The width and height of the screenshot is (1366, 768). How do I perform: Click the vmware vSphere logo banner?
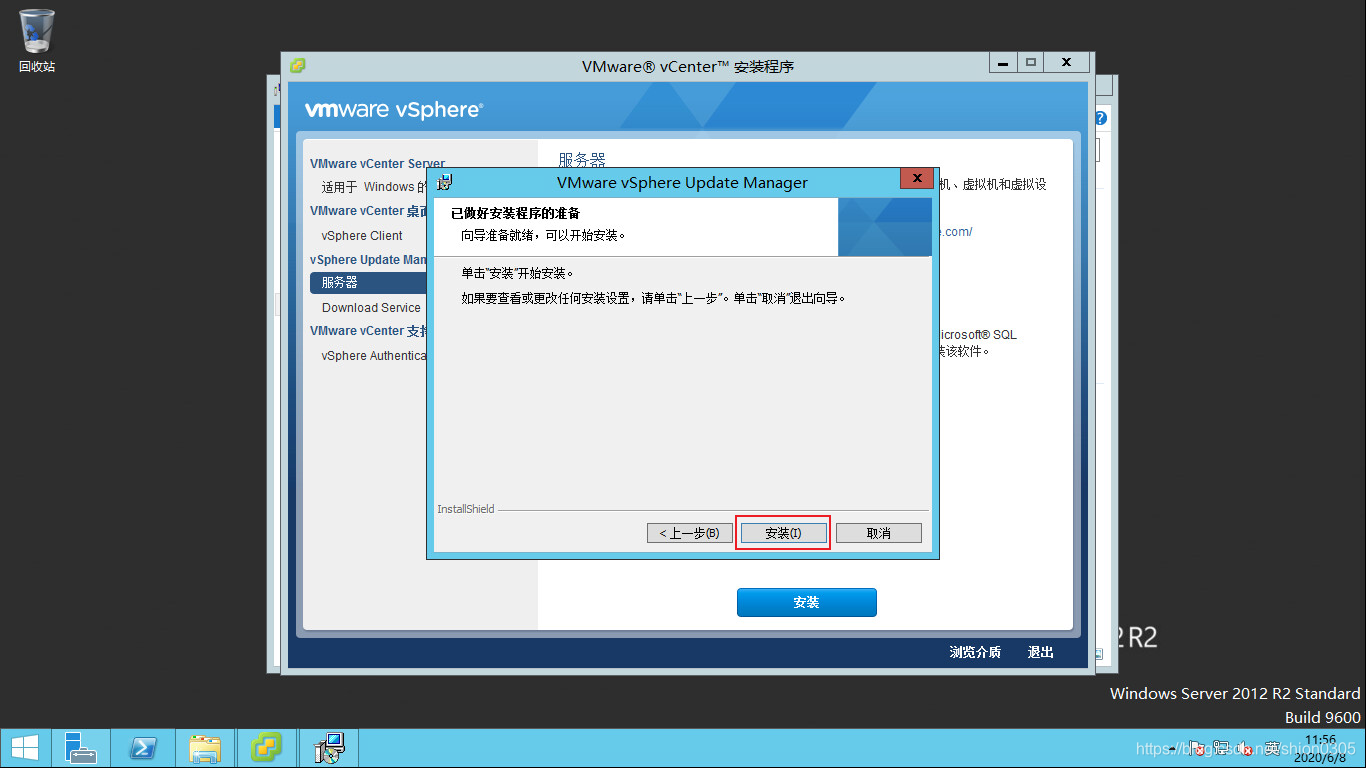click(394, 110)
